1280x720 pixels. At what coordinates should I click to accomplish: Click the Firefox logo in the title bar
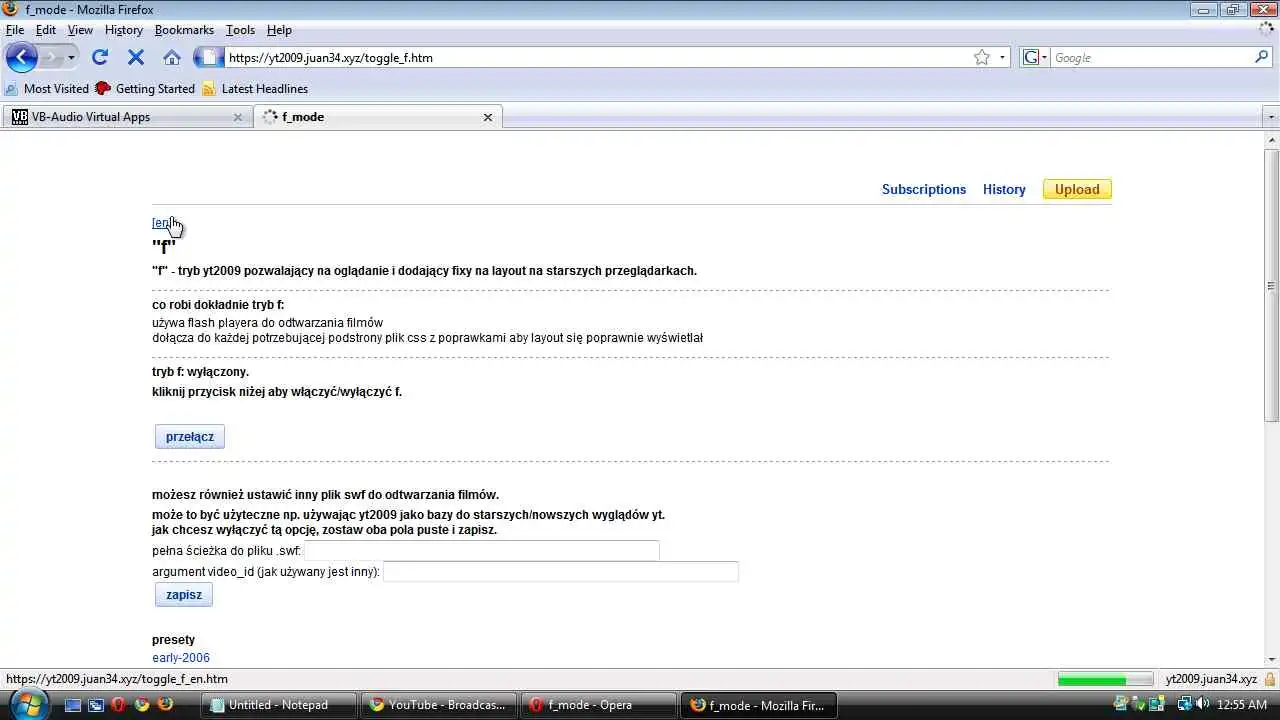tap(10, 9)
